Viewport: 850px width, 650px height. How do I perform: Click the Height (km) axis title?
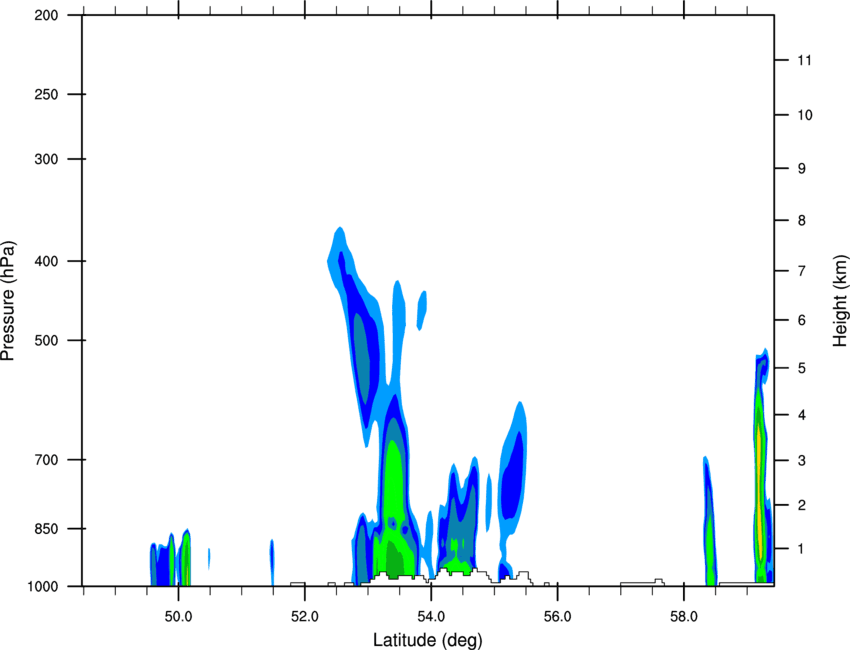[840, 300]
